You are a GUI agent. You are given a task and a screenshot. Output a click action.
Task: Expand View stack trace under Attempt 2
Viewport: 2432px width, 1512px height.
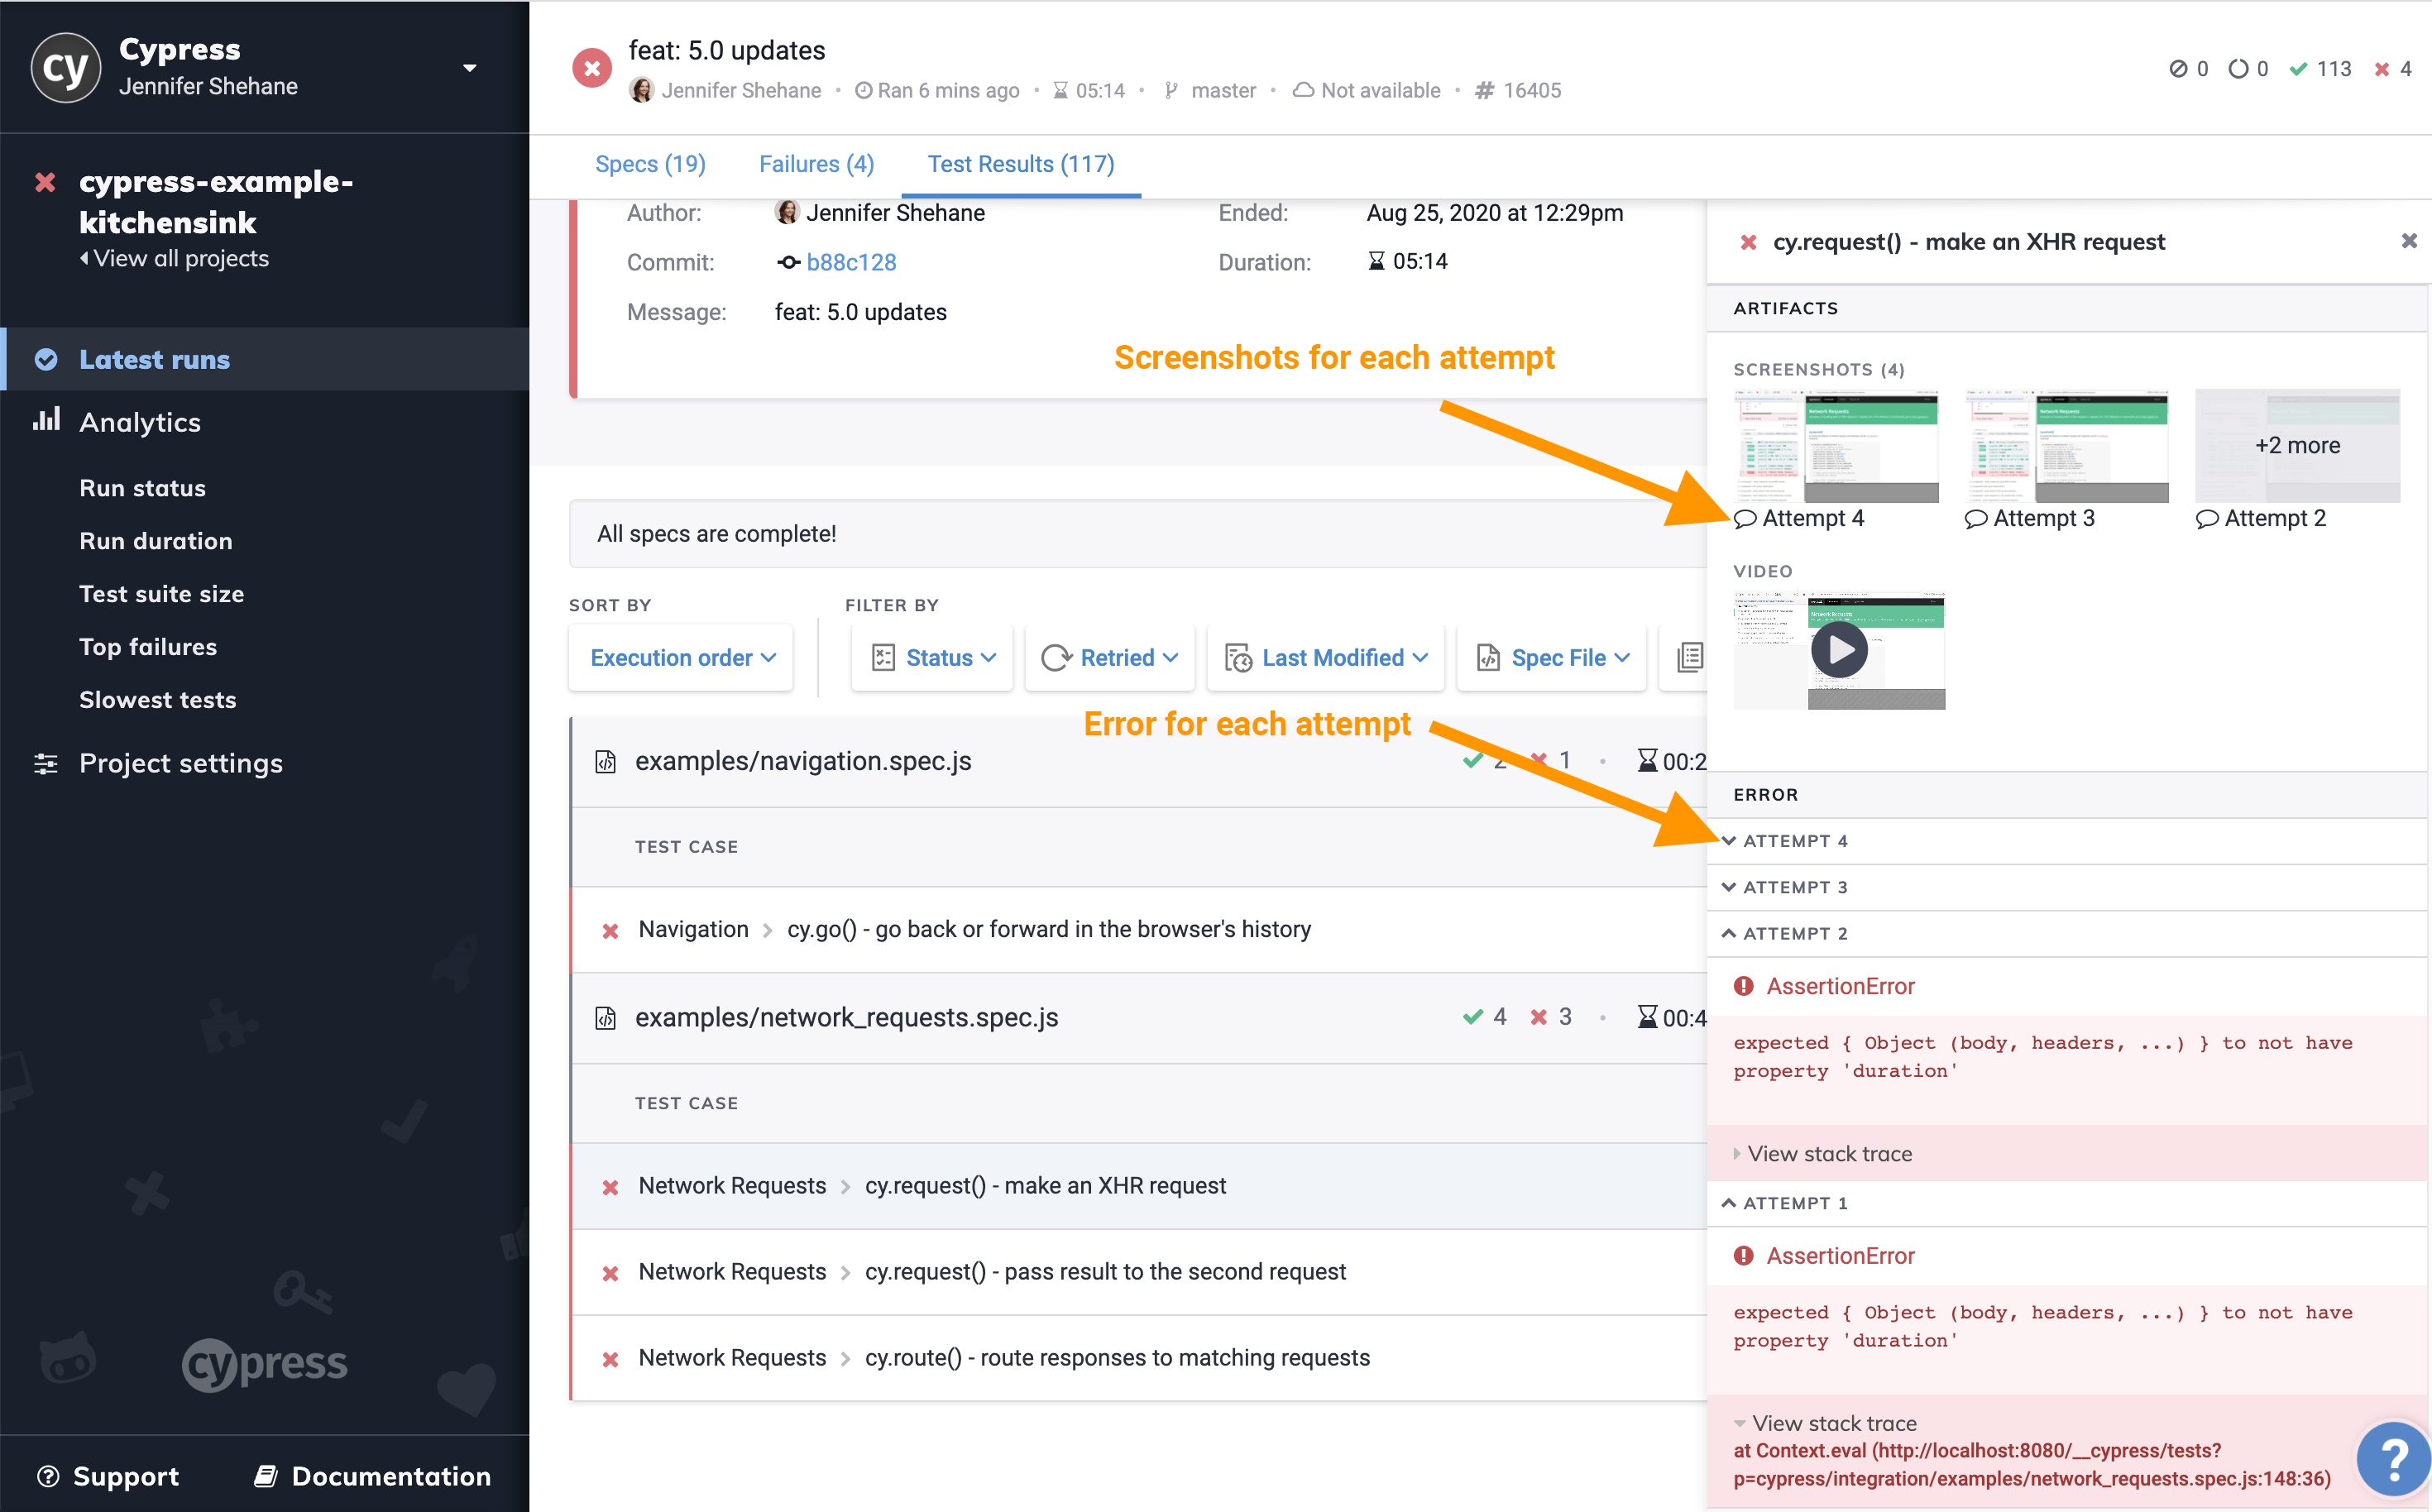coord(1828,1153)
